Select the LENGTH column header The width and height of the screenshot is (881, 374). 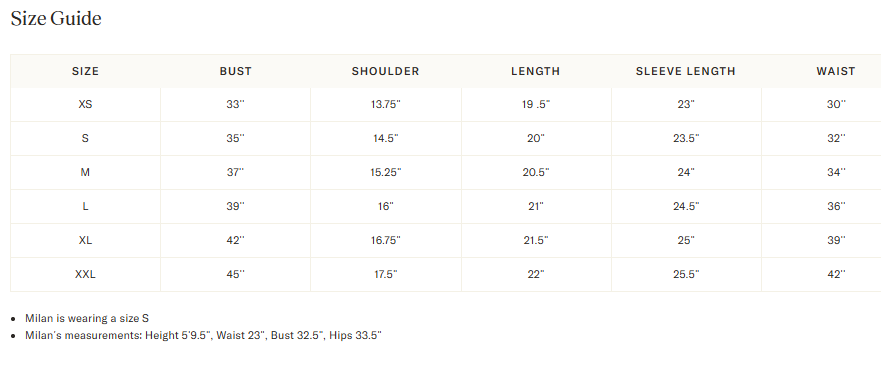pos(535,71)
